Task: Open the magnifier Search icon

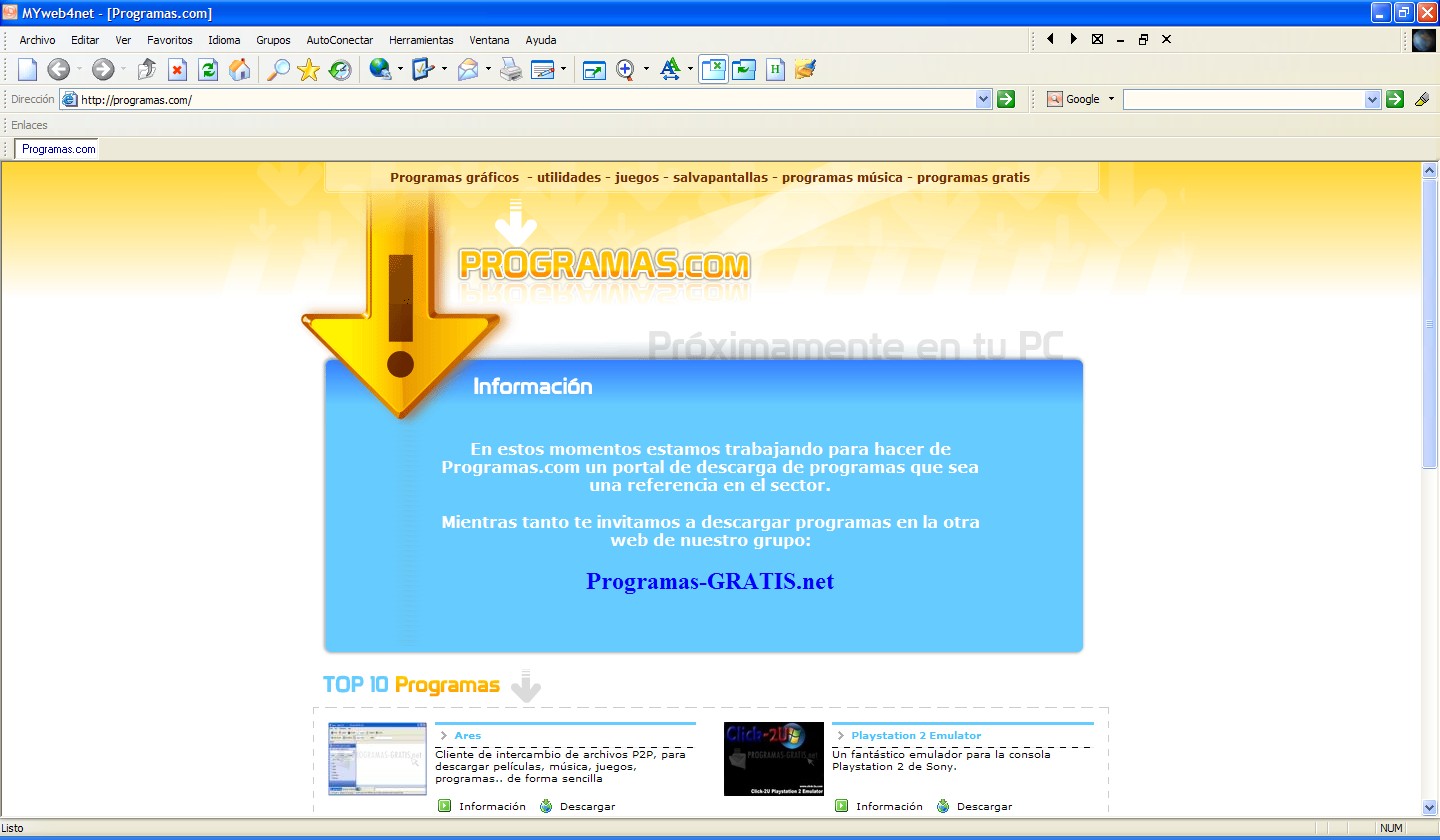Action: tap(277, 70)
